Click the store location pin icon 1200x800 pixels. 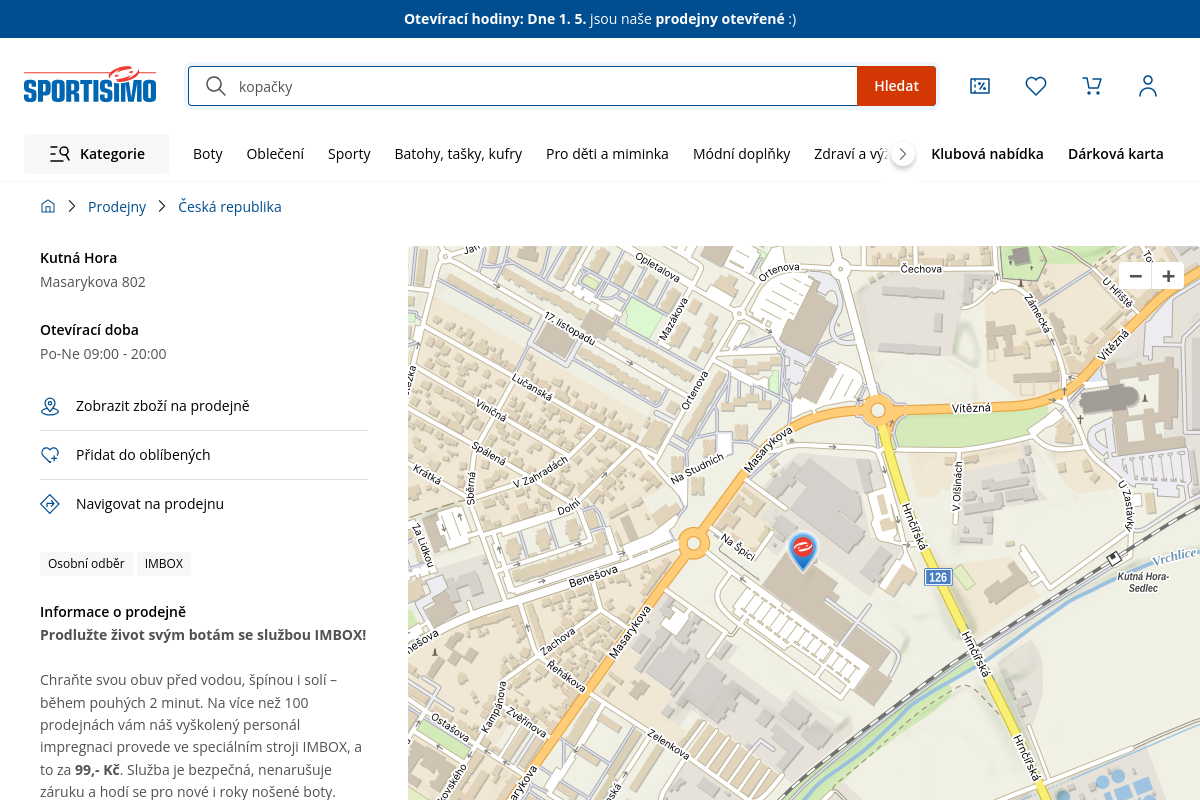pyautogui.click(x=50, y=406)
